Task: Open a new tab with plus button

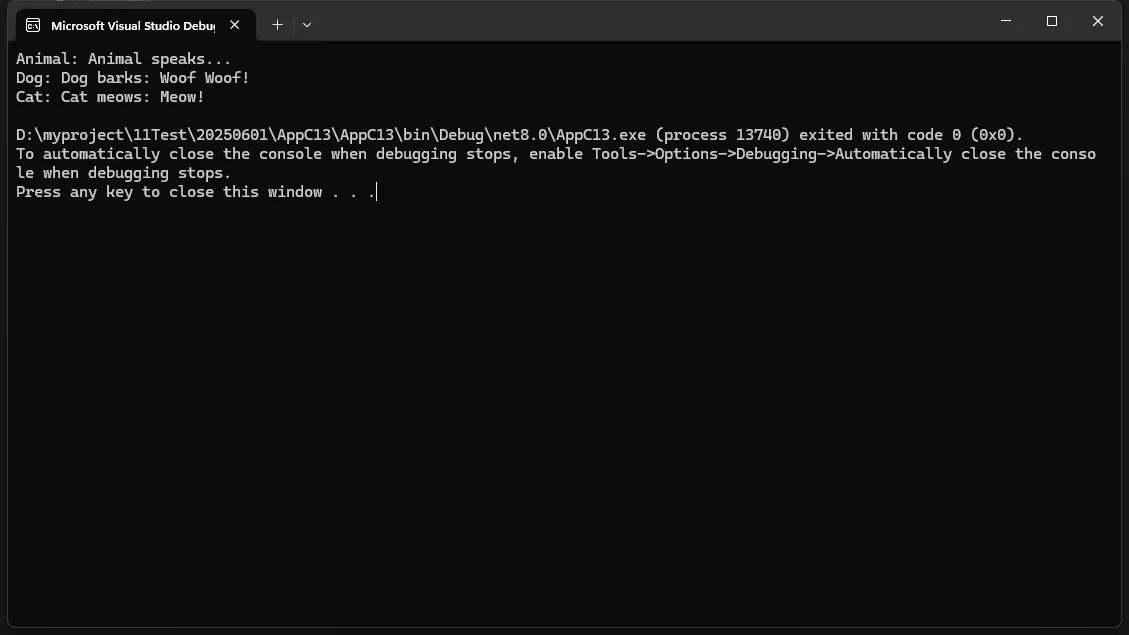Action: (x=277, y=25)
